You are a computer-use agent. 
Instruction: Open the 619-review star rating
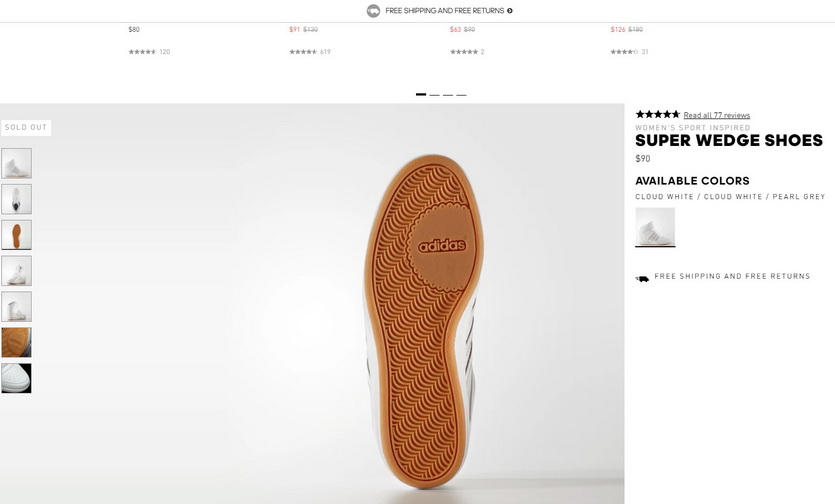click(303, 52)
